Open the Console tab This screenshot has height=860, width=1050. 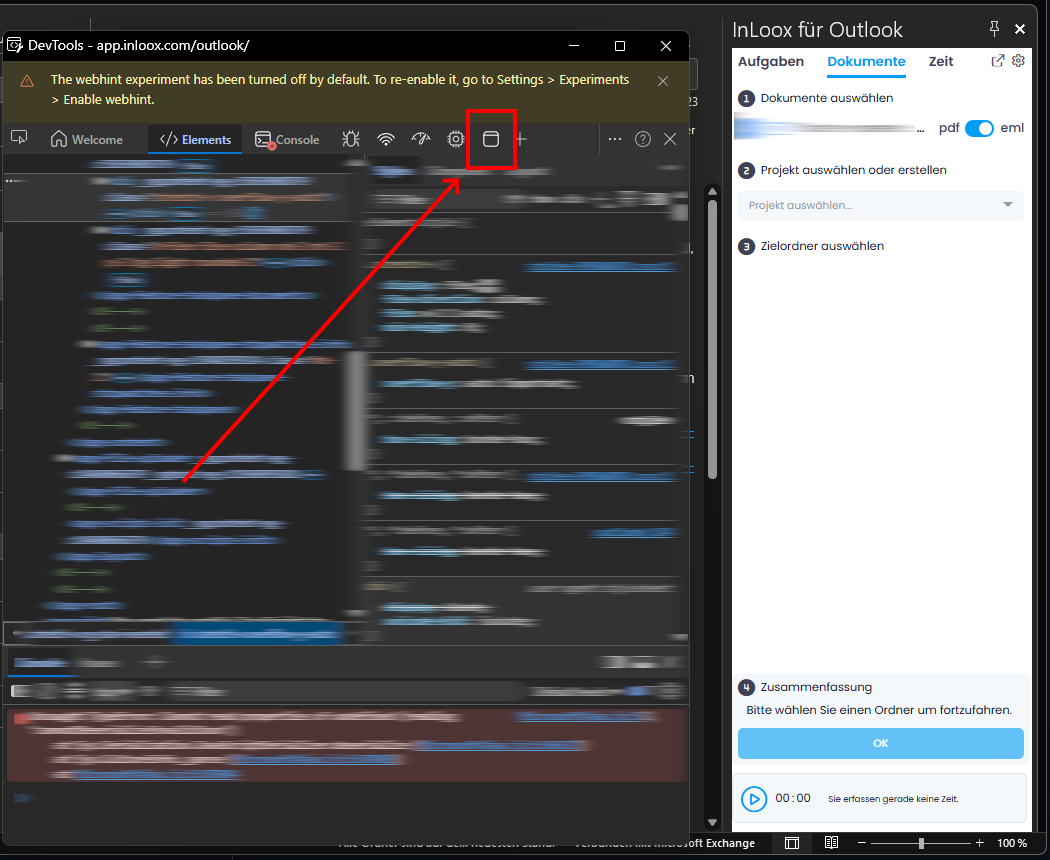click(x=287, y=139)
